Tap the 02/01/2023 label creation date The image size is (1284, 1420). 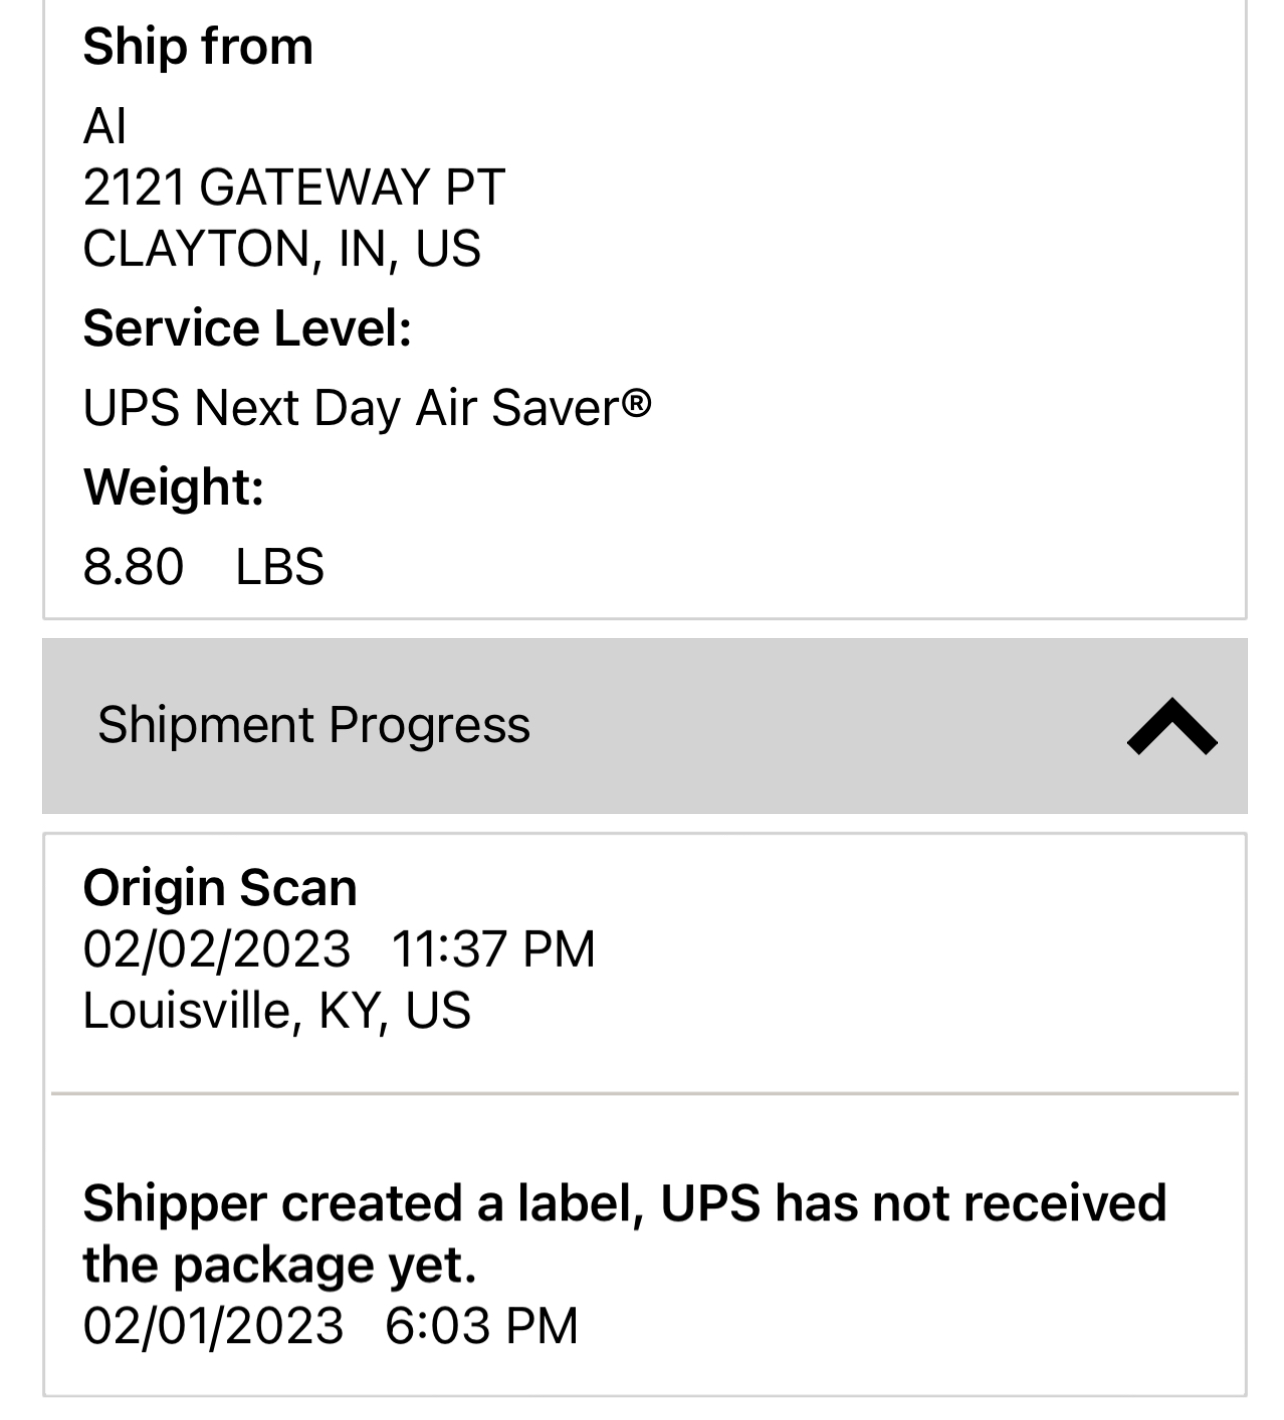point(213,1326)
